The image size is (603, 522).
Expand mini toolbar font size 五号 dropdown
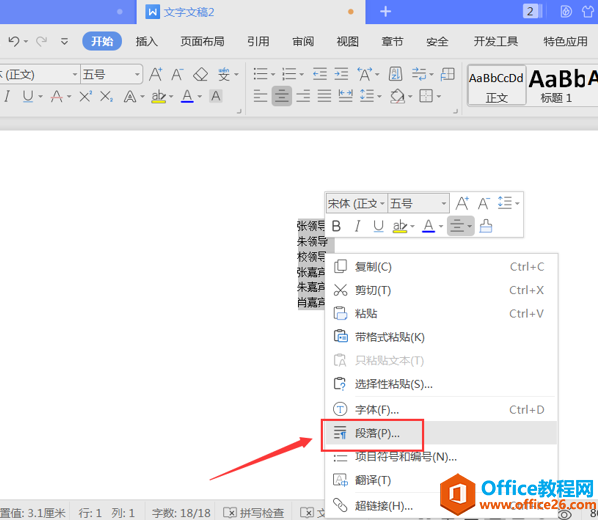[x=444, y=203]
